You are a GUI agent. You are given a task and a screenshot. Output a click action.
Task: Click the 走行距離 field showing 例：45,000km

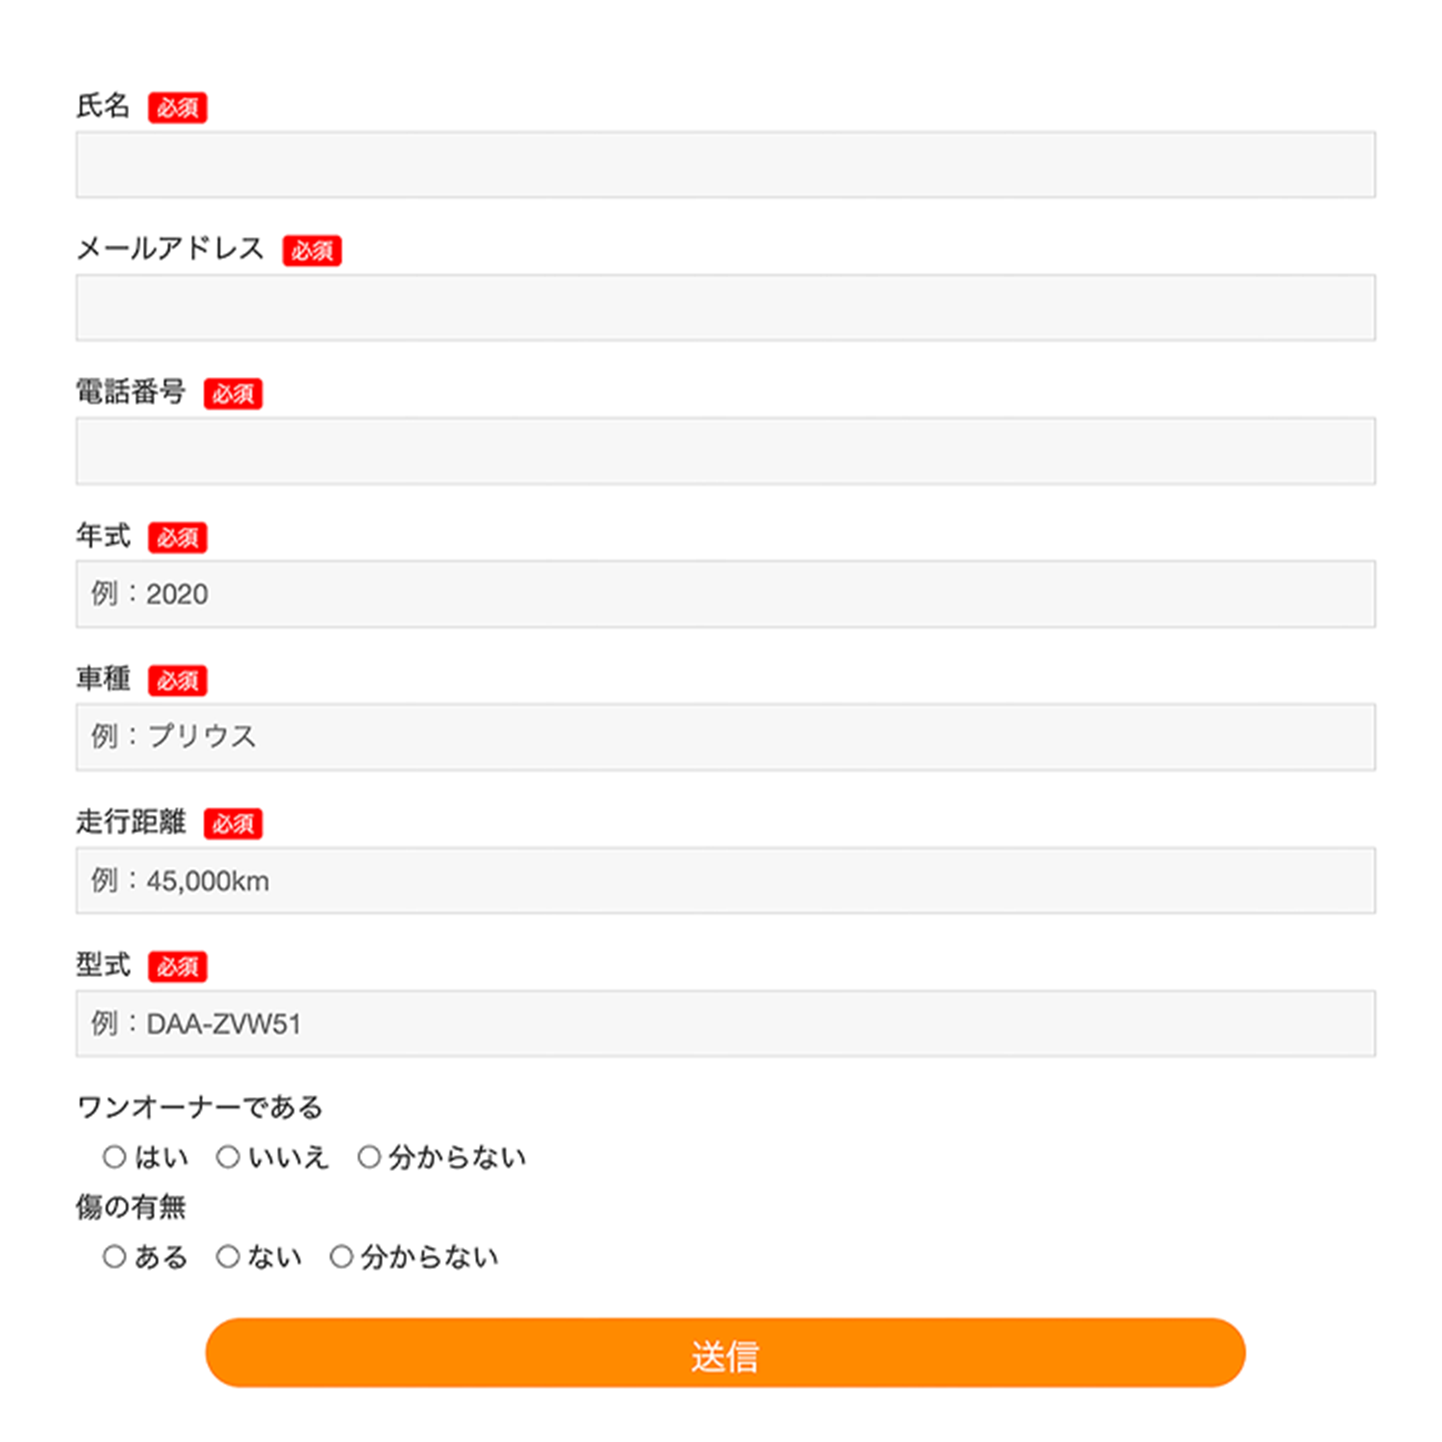725,880
